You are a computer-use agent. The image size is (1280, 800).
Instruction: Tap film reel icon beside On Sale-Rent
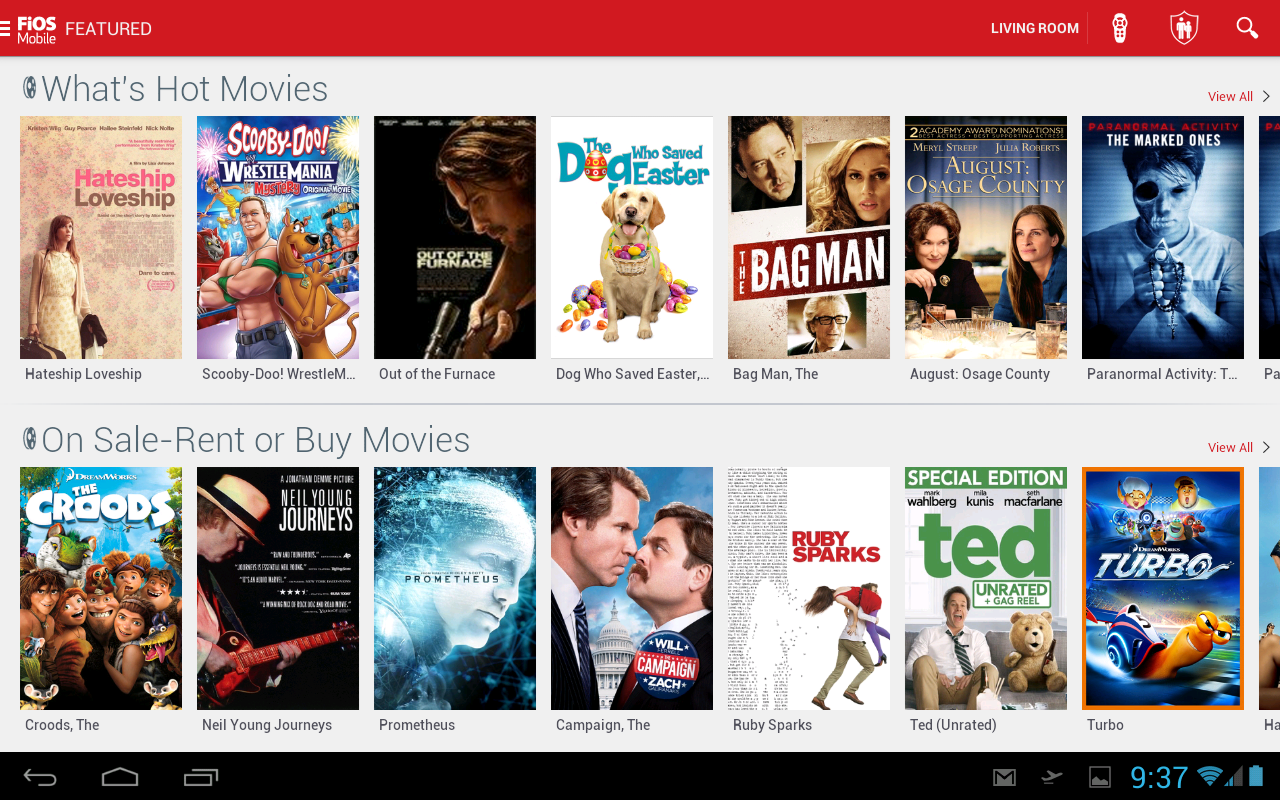pos(30,439)
